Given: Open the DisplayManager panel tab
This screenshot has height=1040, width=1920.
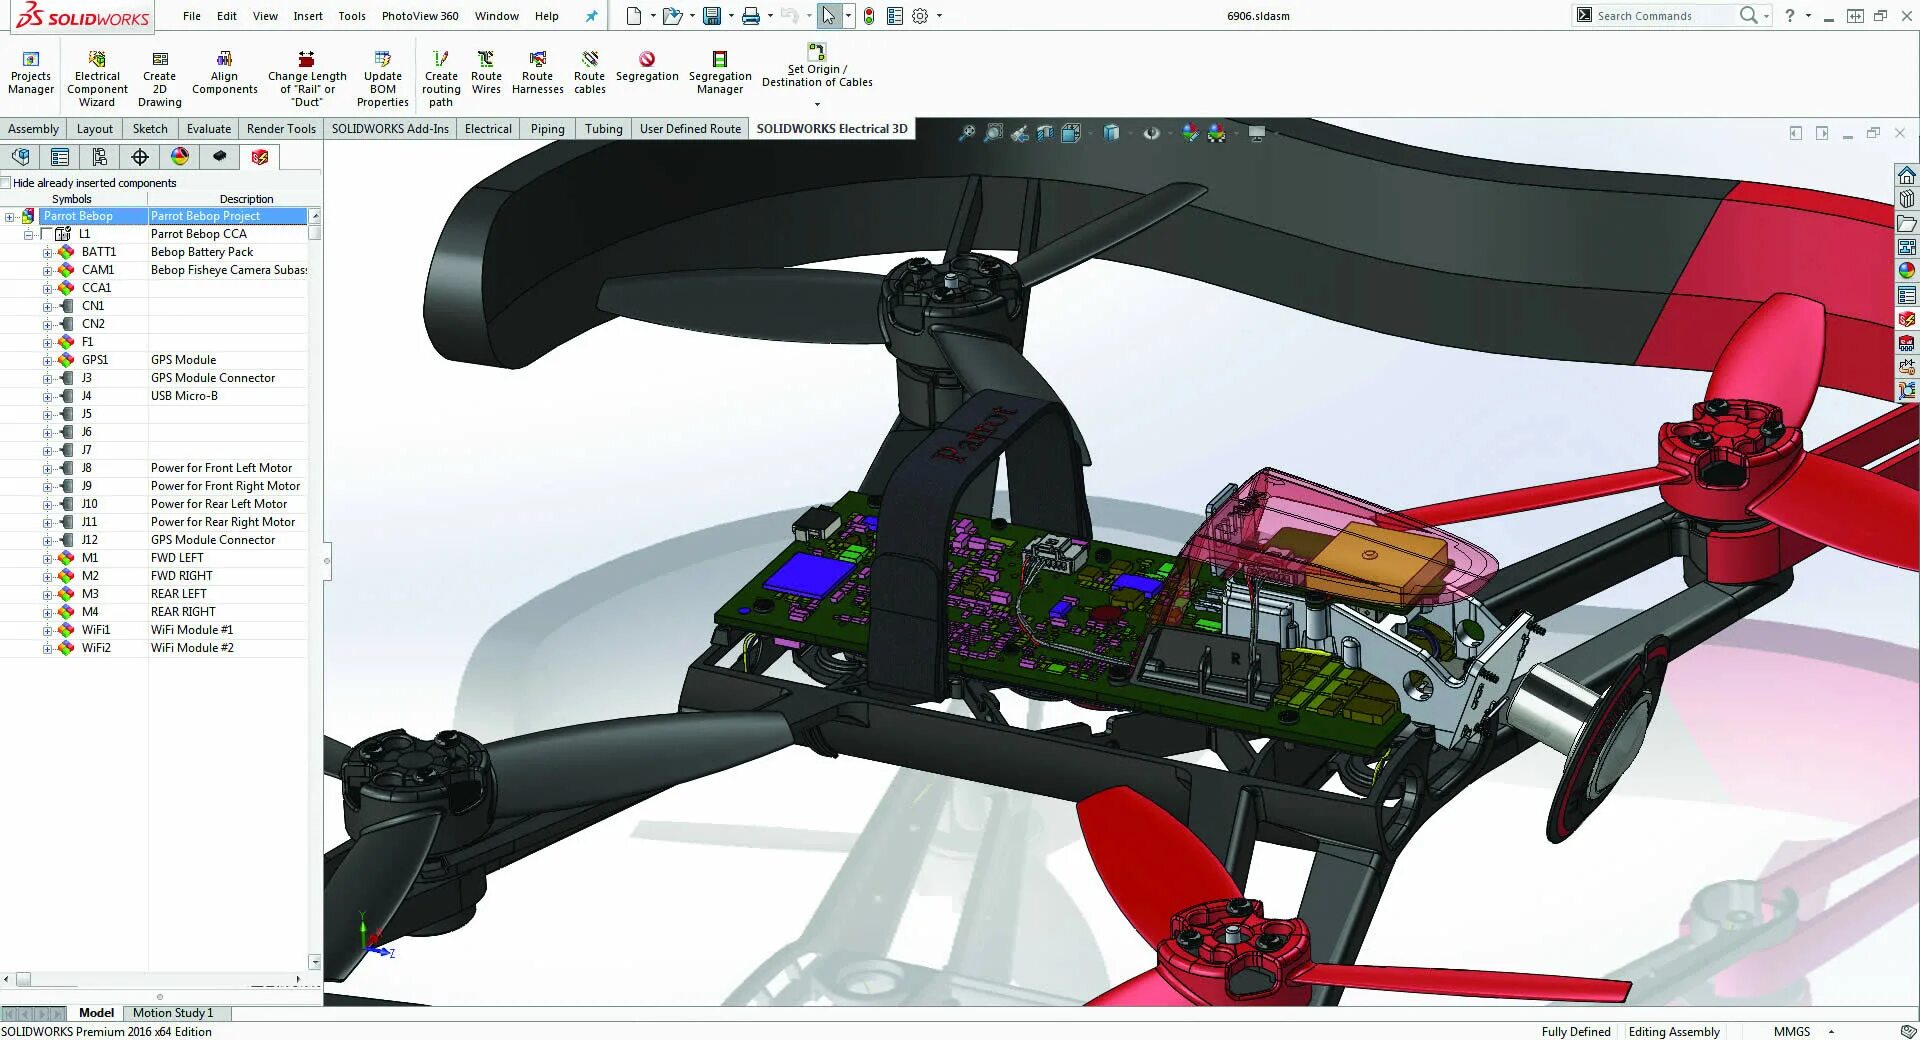Looking at the screenshot, I should (180, 157).
